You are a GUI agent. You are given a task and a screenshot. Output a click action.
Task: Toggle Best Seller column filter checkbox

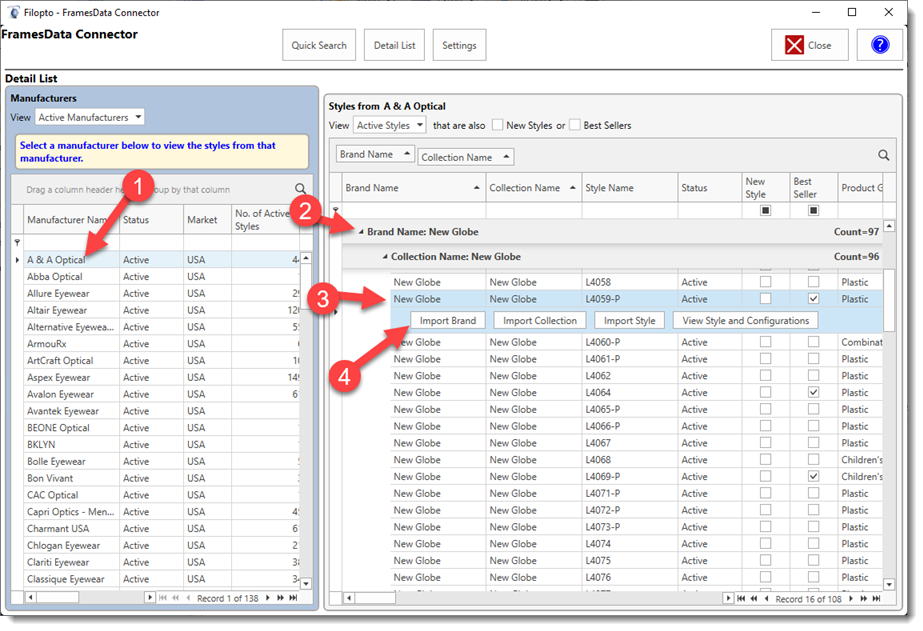pos(813,210)
